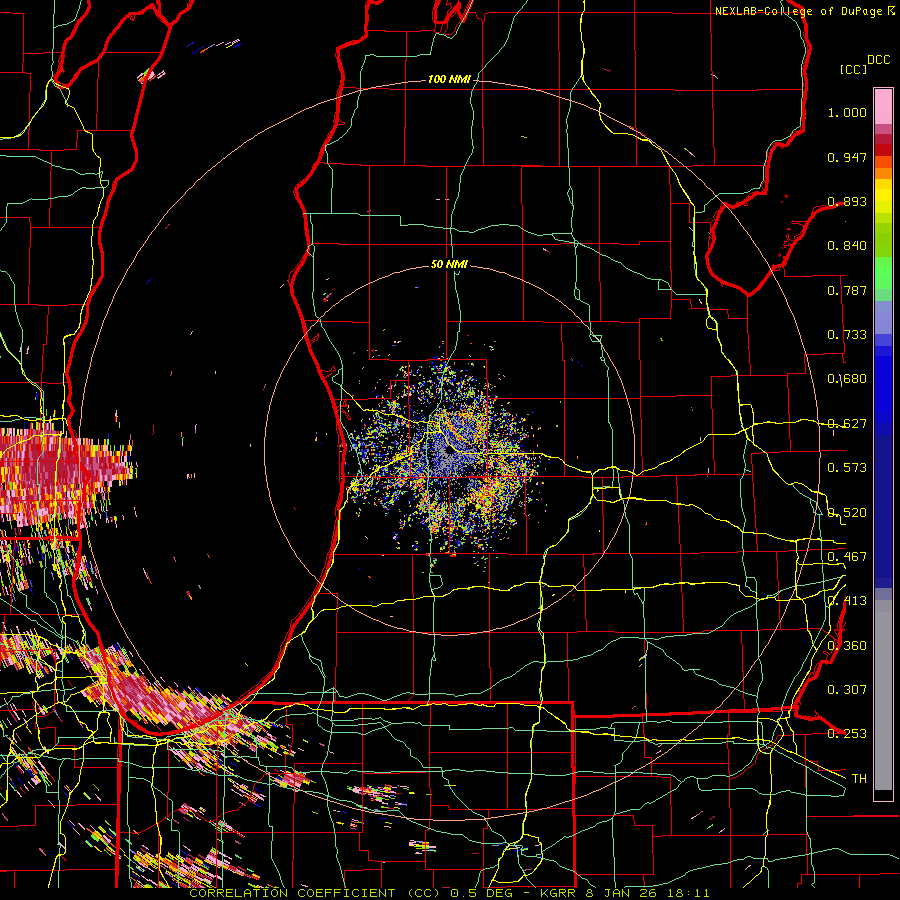Click the gray lower segment of color scale
The image size is (900, 900).
click(x=883, y=695)
